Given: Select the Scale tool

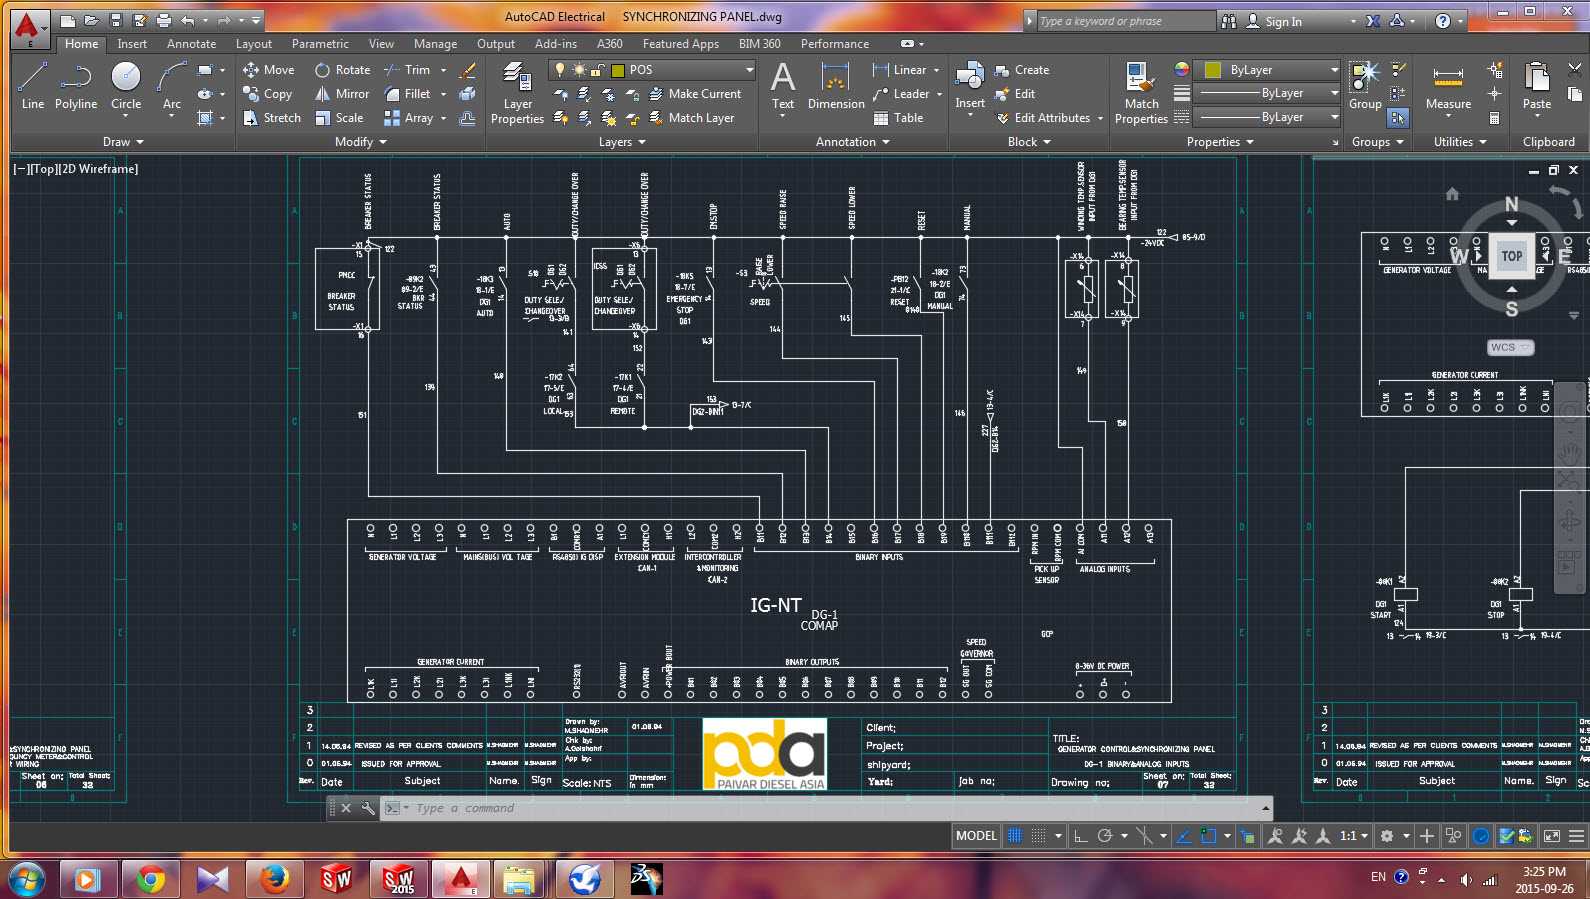Looking at the screenshot, I should [x=339, y=118].
